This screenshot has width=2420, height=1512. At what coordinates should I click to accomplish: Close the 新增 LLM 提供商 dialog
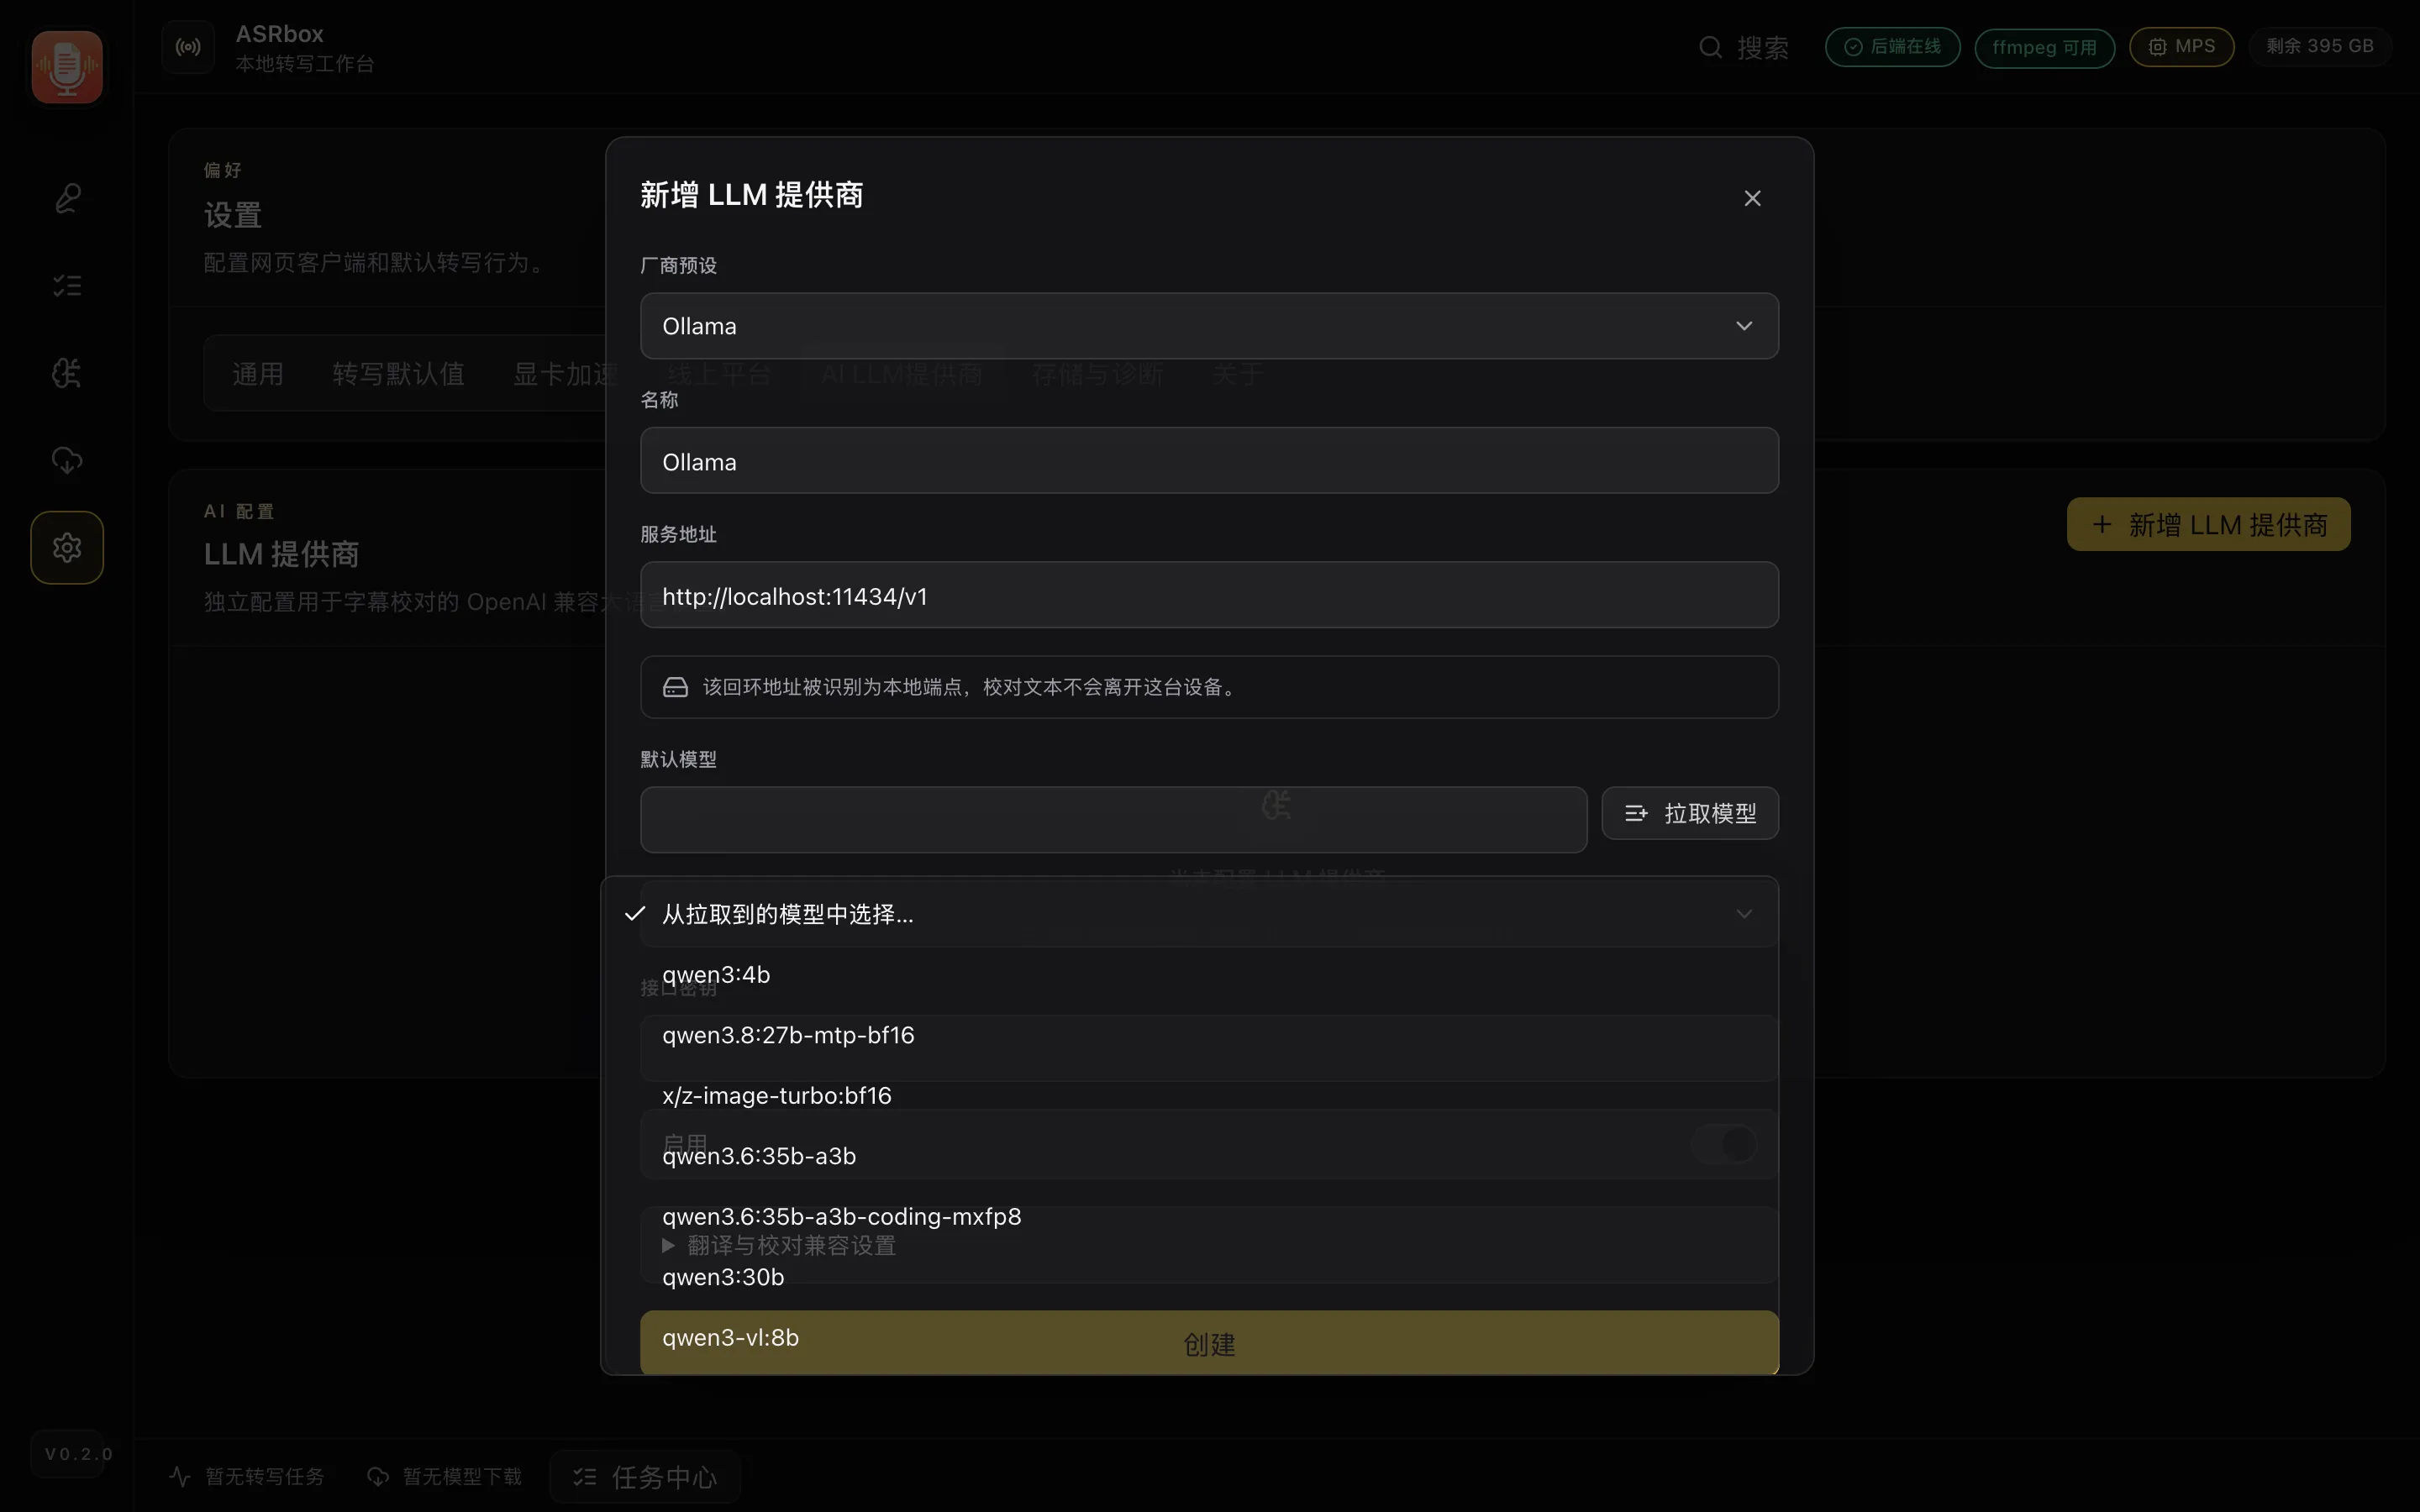[x=1752, y=198]
